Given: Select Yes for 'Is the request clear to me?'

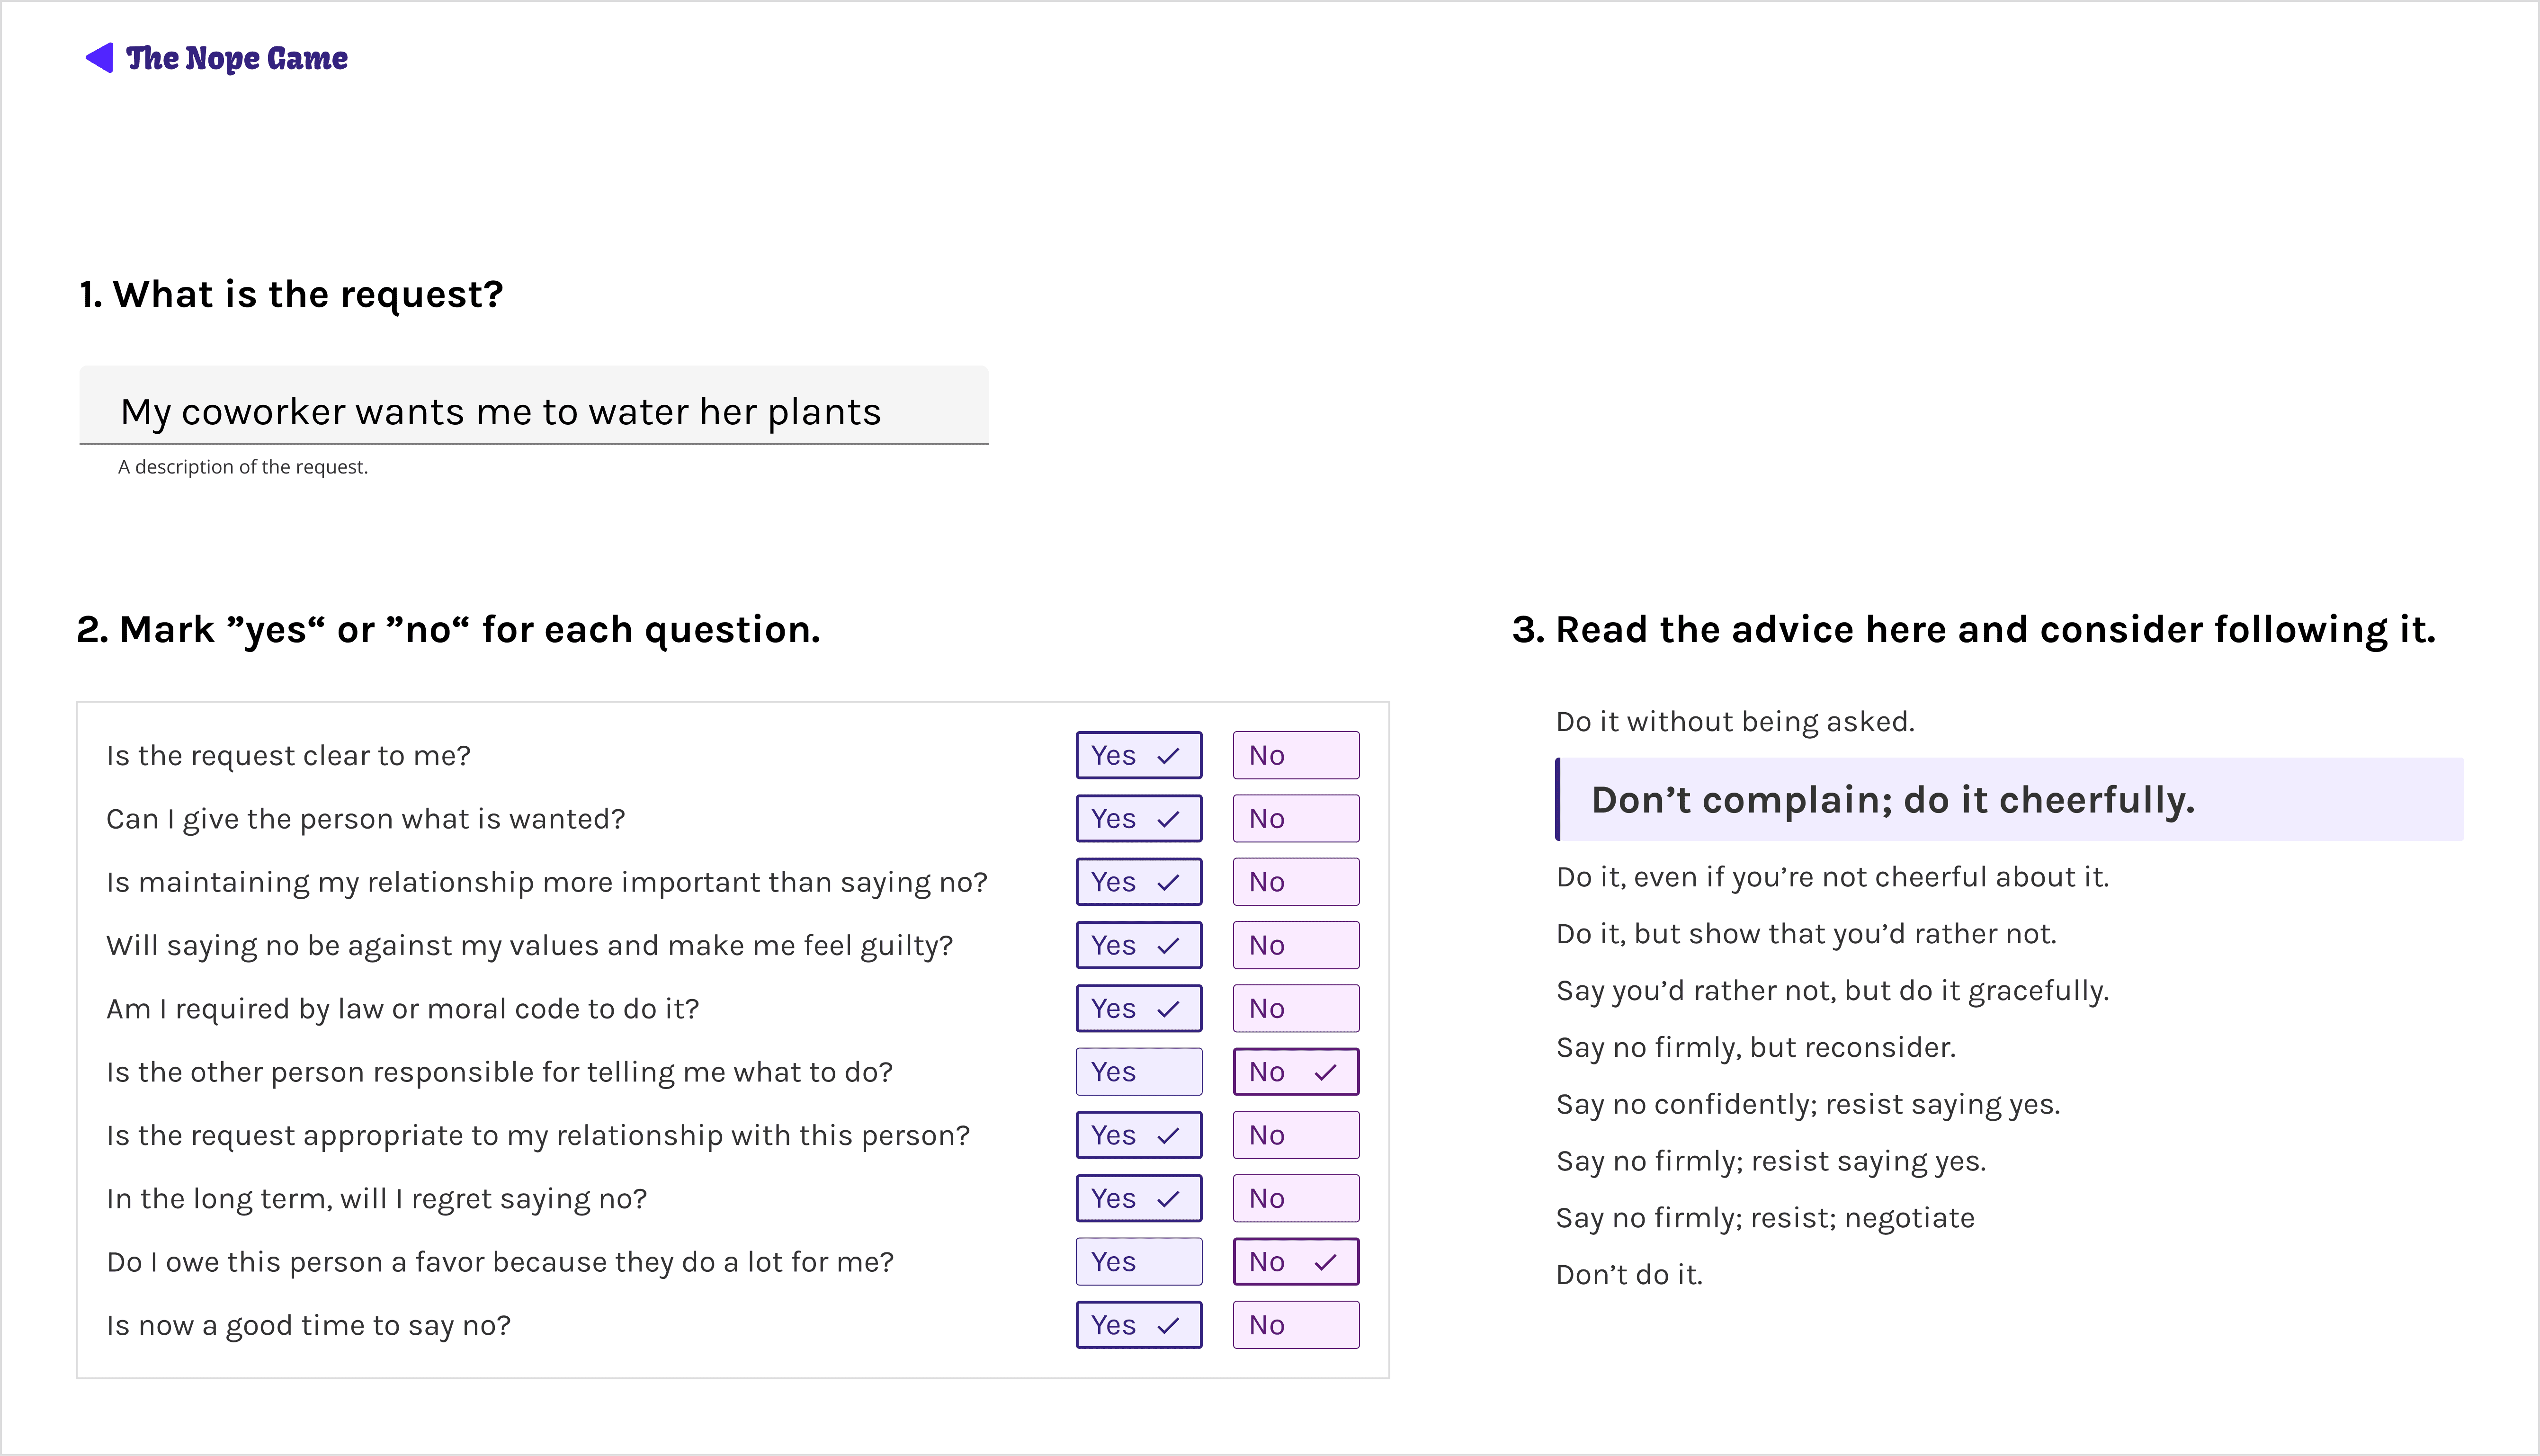Looking at the screenshot, I should point(1139,755).
